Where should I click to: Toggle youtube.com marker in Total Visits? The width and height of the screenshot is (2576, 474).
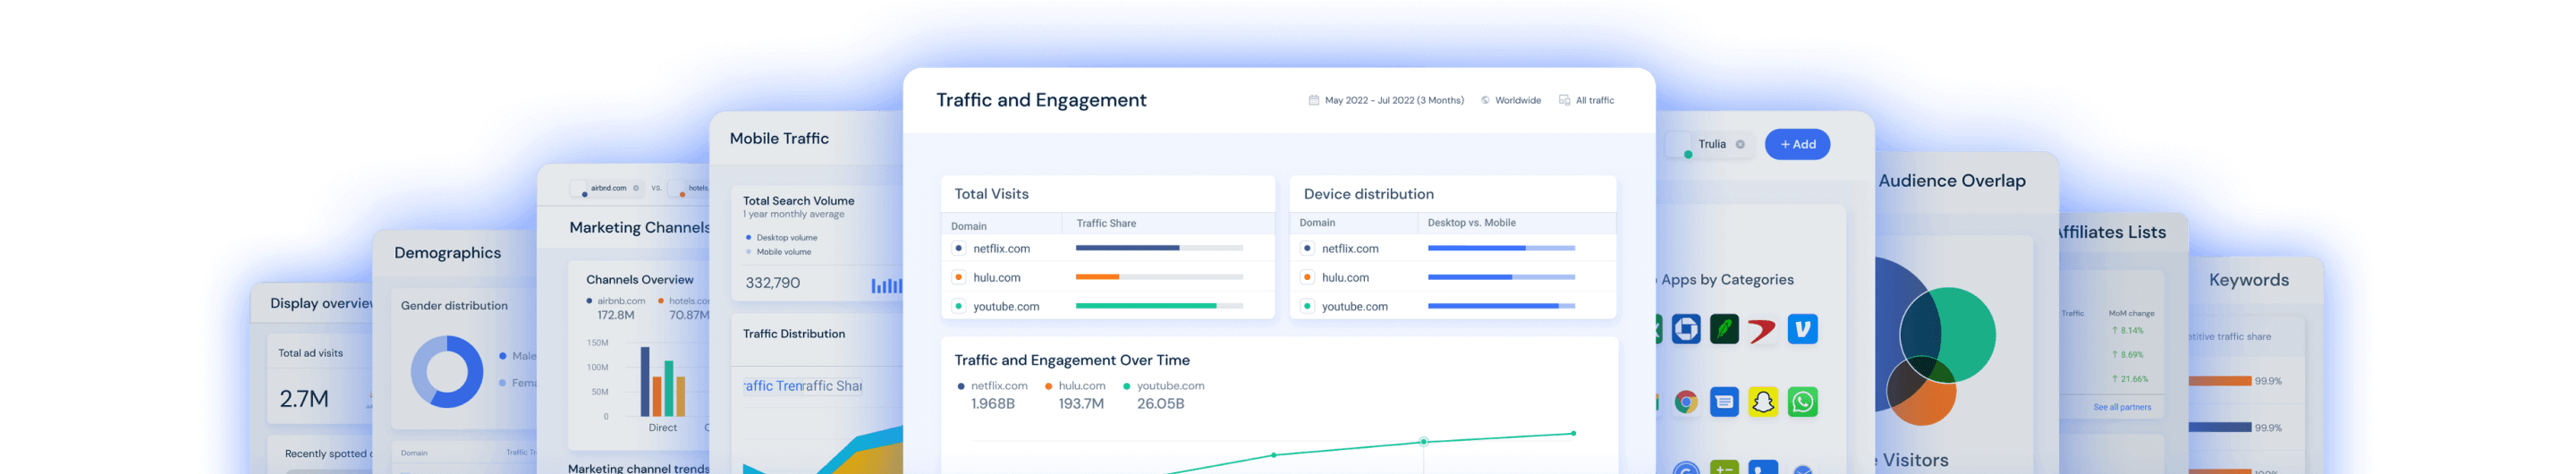pos(958,306)
